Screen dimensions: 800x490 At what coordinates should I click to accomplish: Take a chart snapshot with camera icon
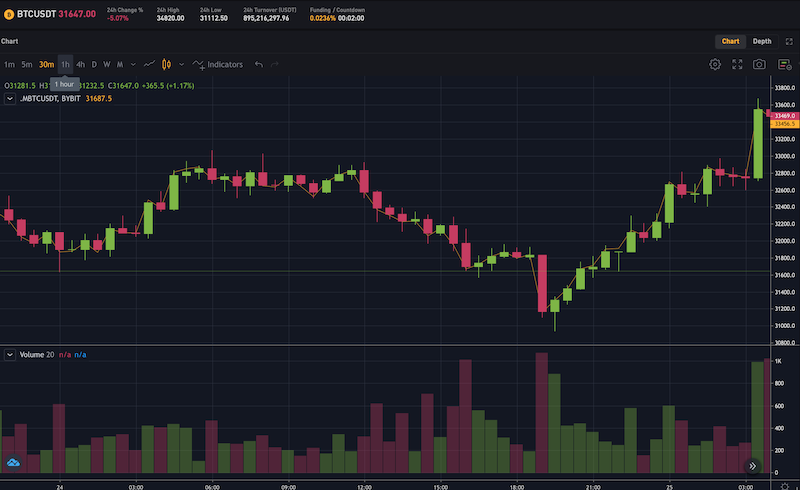pyautogui.click(x=760, y=64)
